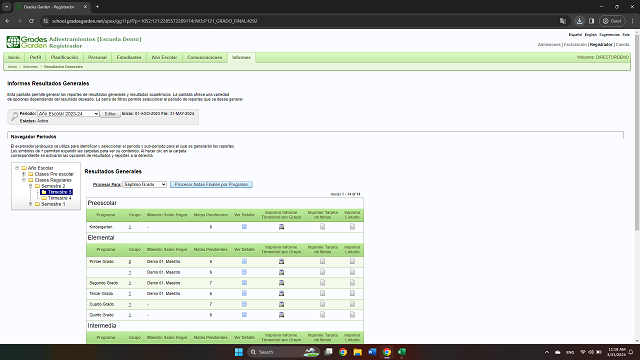Click the Editar button
The height and width of the screenshot is (360, 640).
(110, 114)
